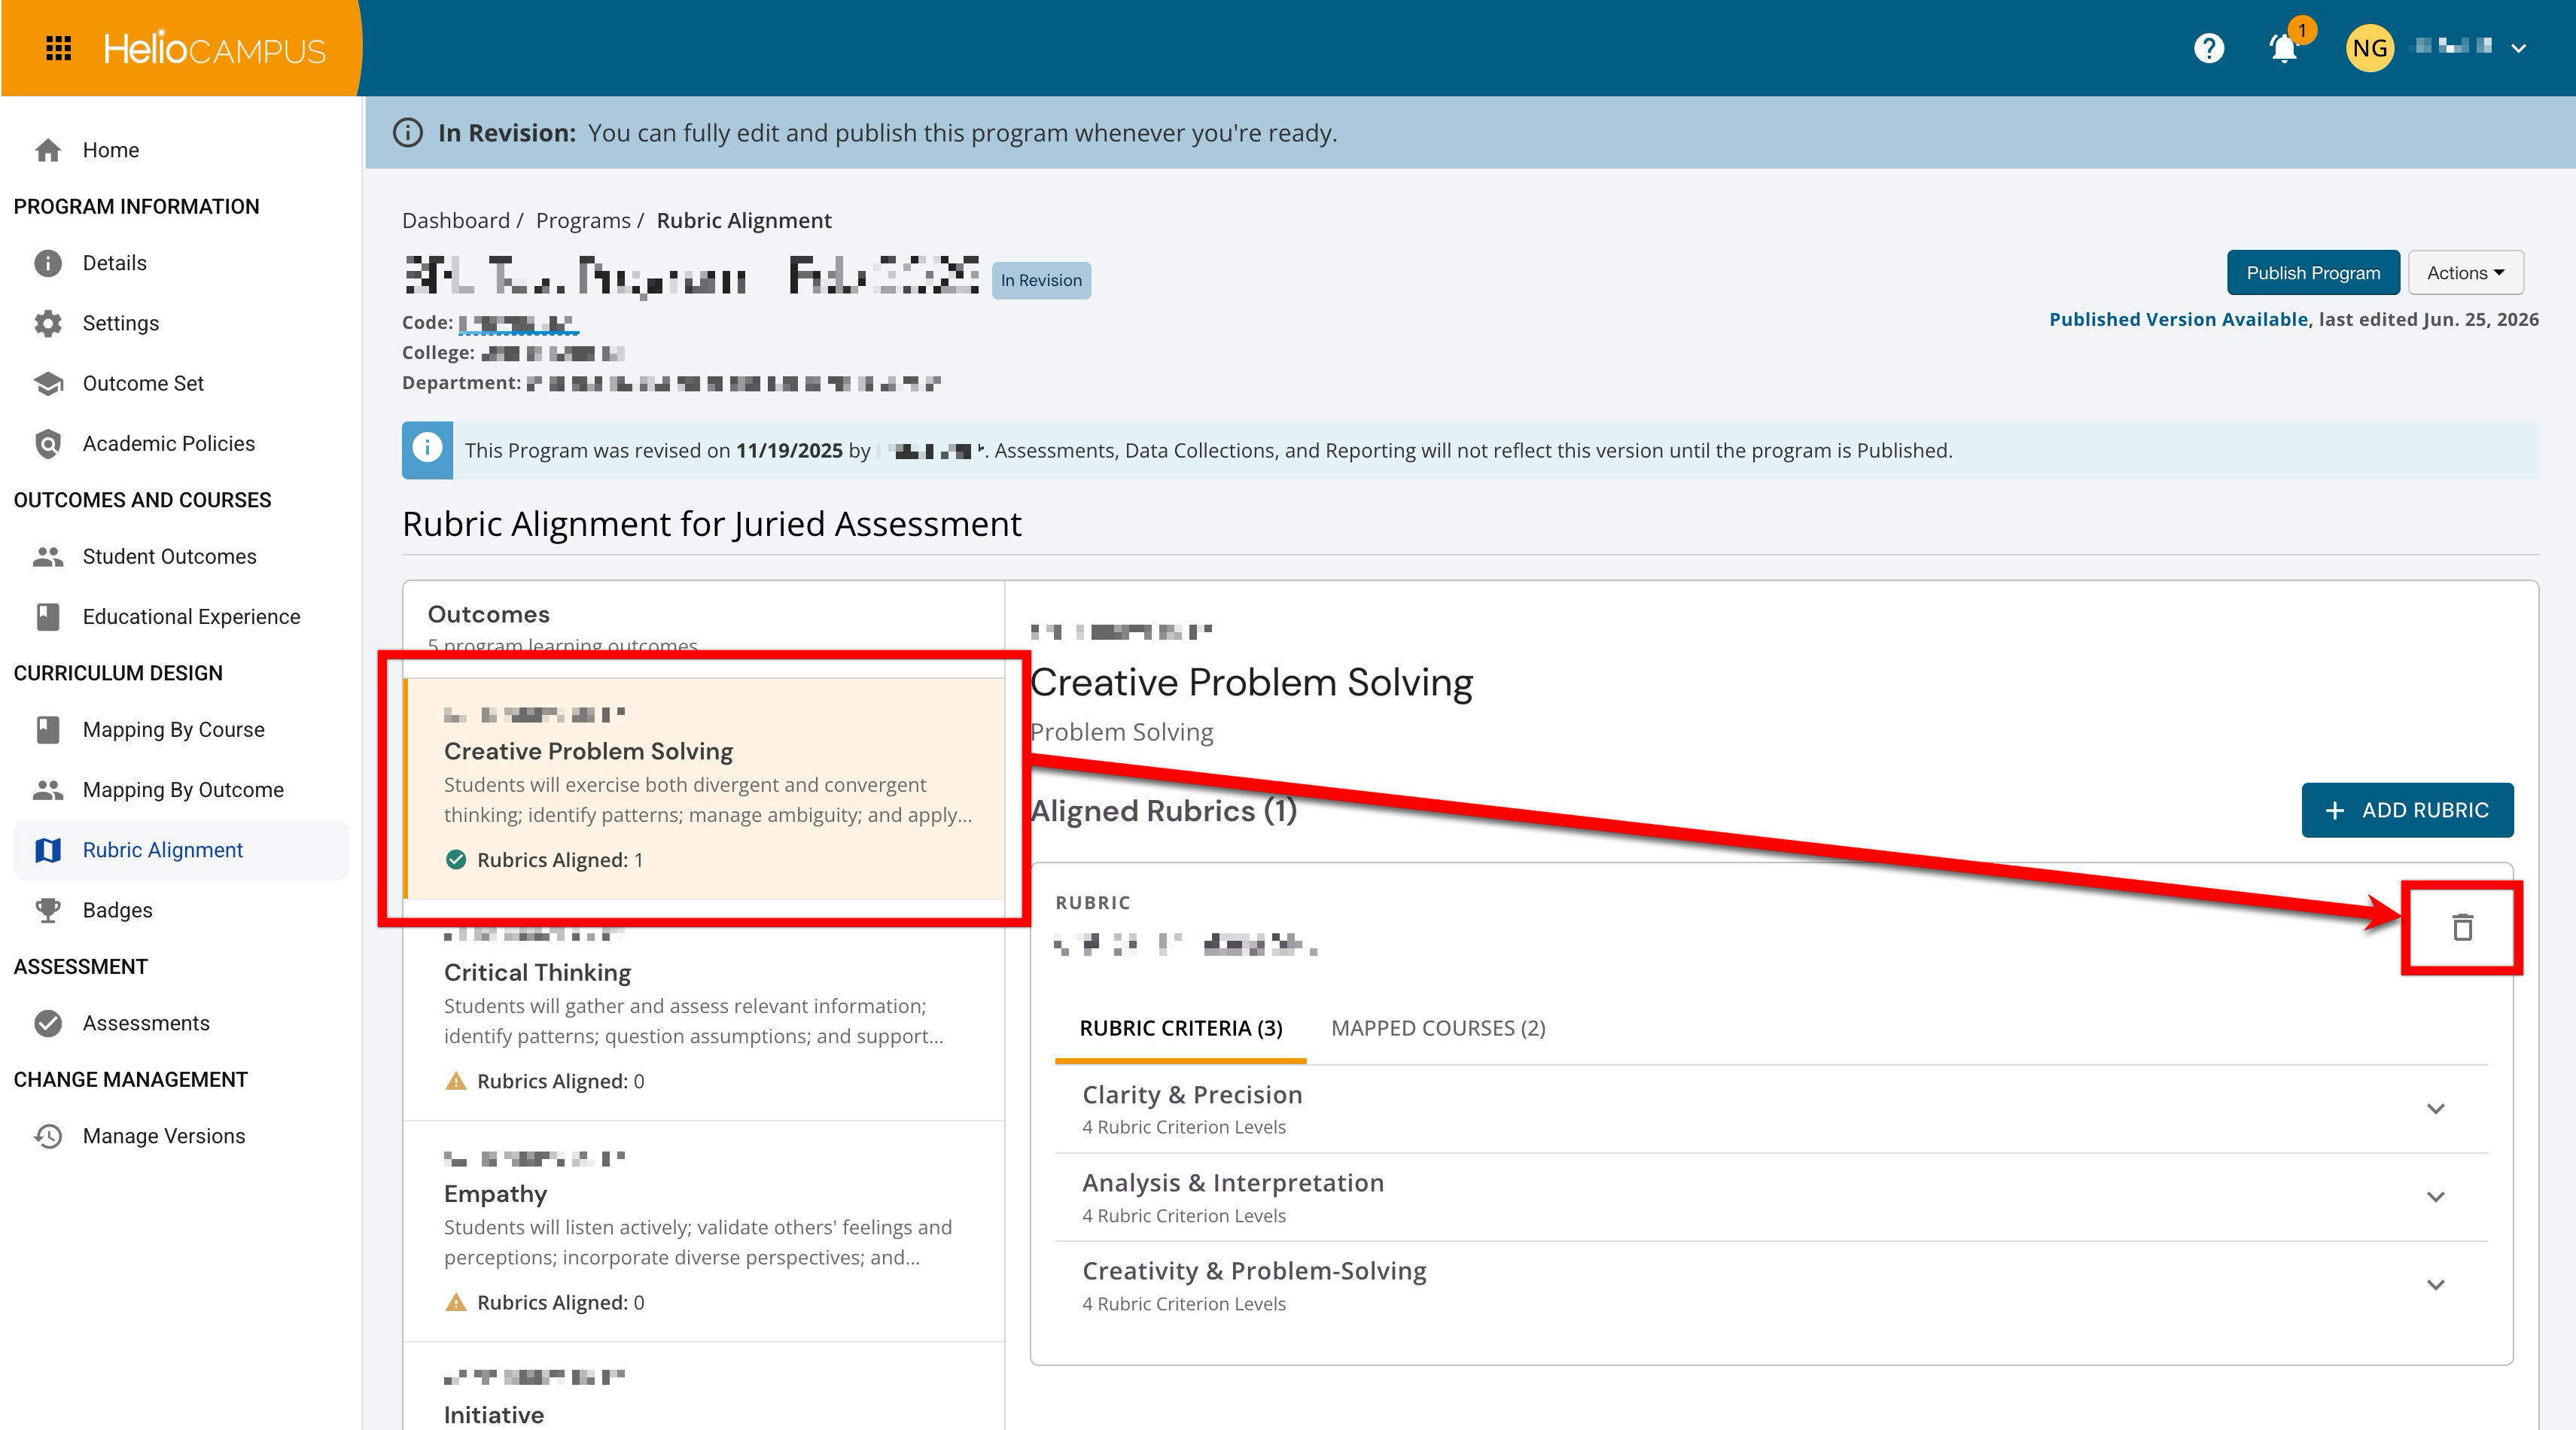The image size is (2576, 1430).
Task: Select the Empathy outcome
Action: (704, 1231)
